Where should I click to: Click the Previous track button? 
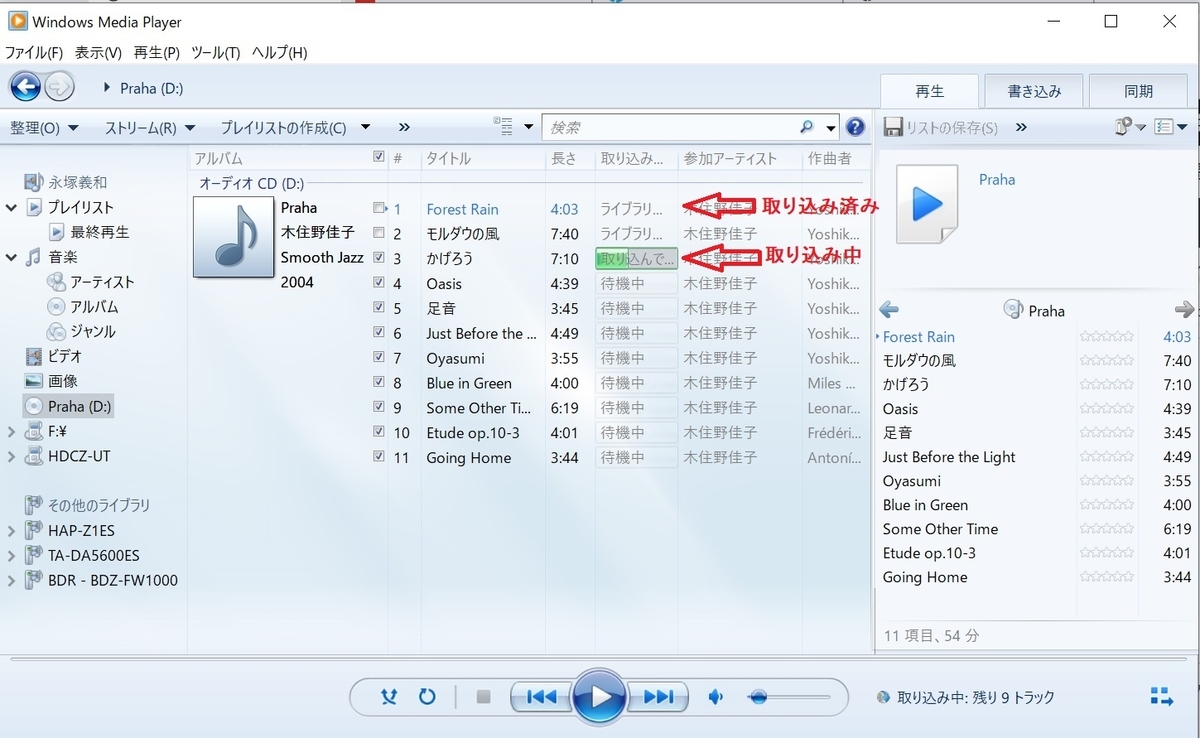click(541, 697)
